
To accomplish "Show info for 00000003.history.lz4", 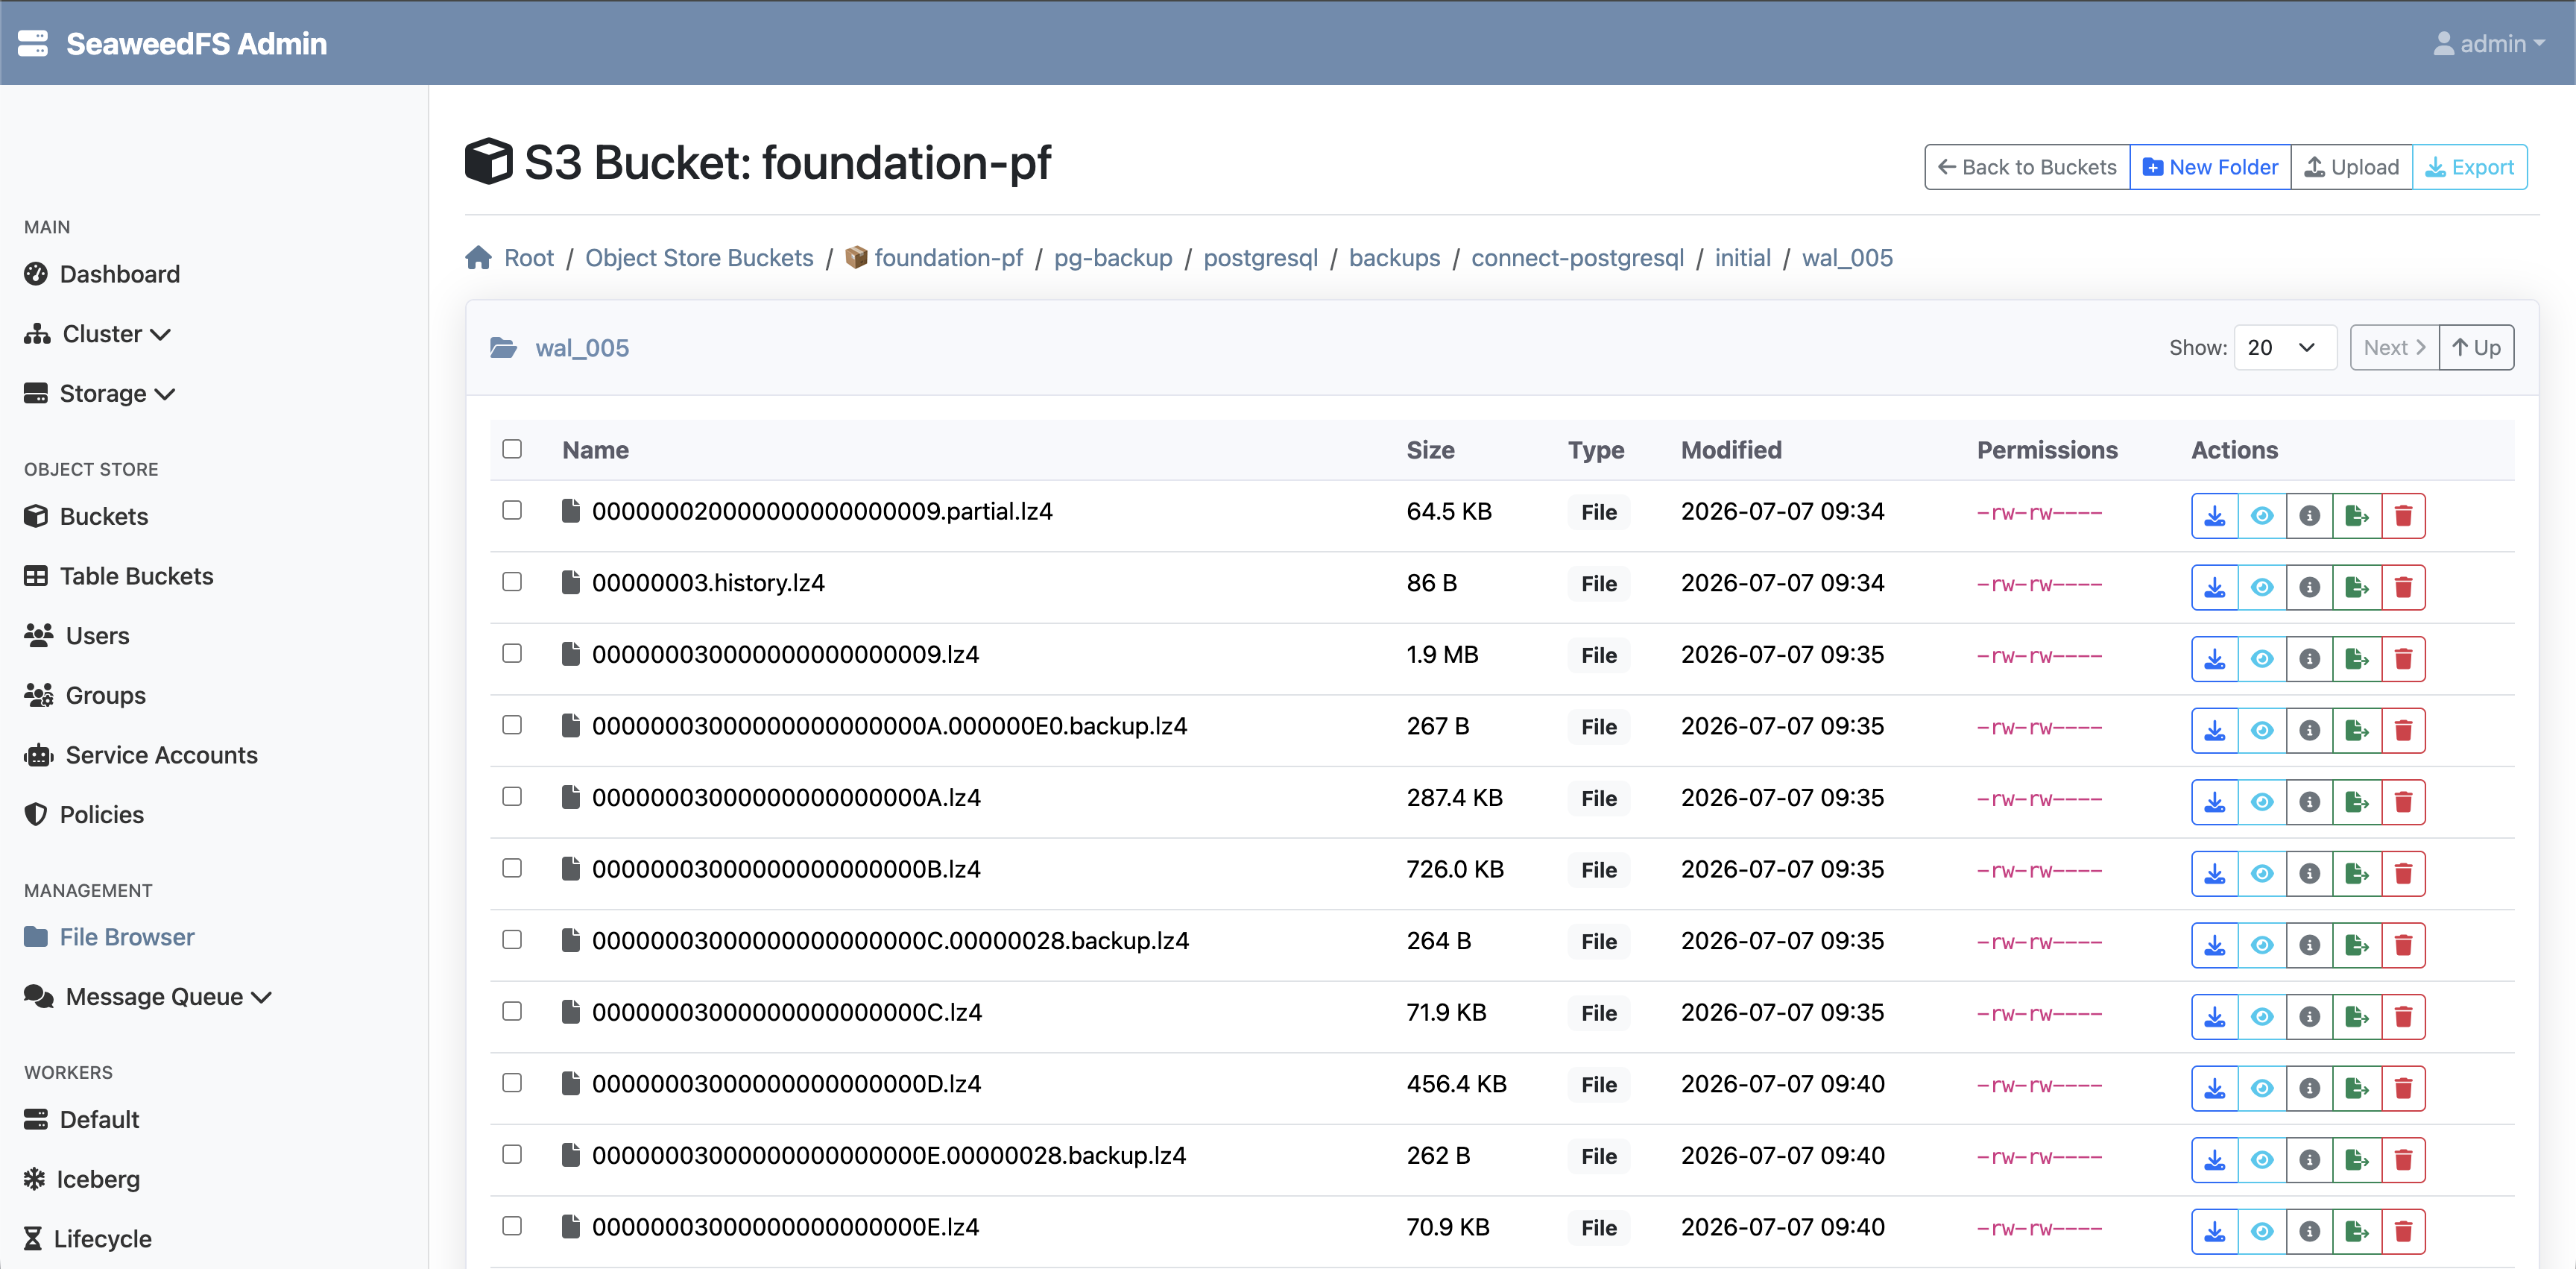I will [x=2309, y=587].
